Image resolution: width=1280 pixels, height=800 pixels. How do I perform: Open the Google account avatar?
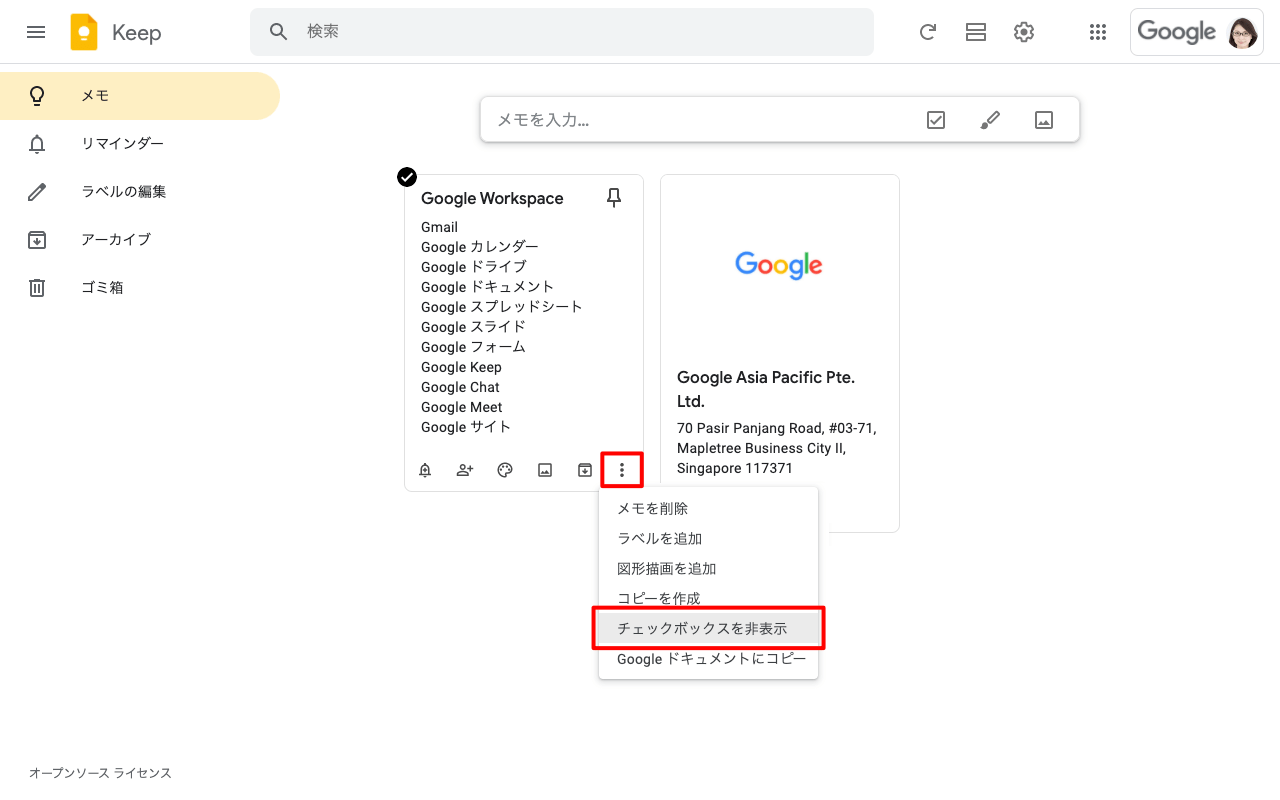point(1243,32)
